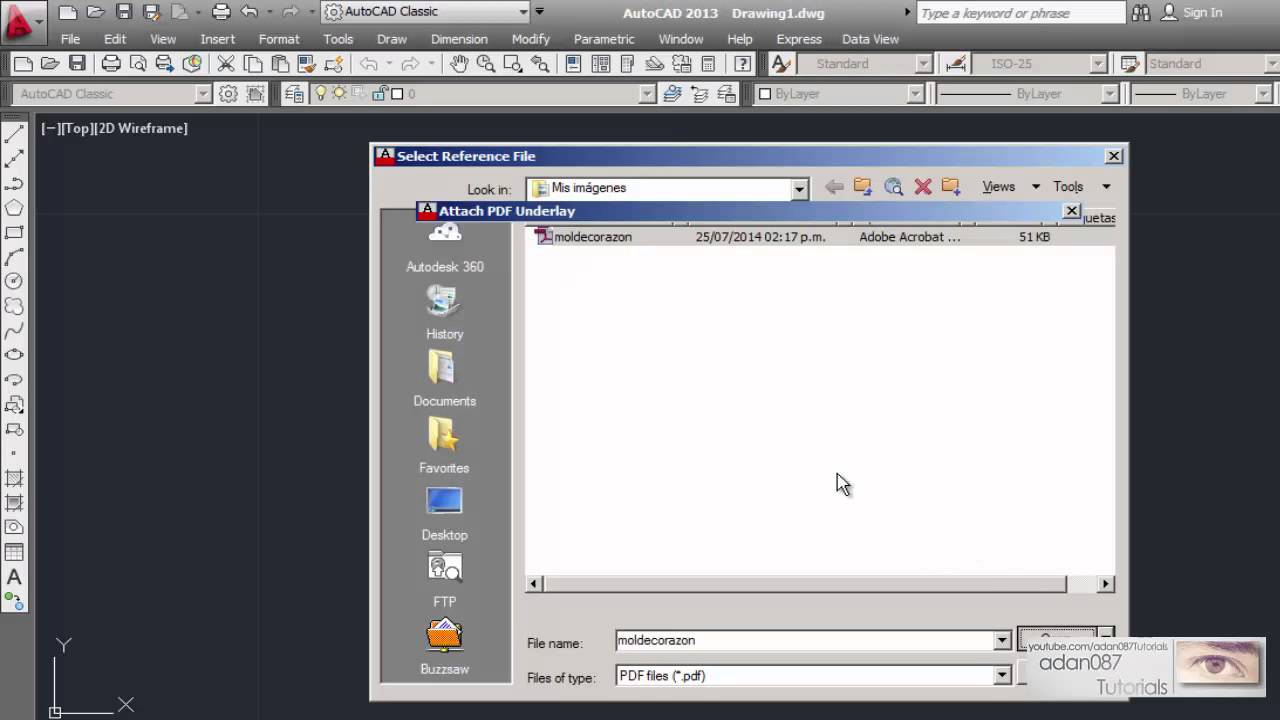Click the Table Style icon
Image resolution: width=1280 pixels, height=720 pixels.
(x=1130, y=64)
